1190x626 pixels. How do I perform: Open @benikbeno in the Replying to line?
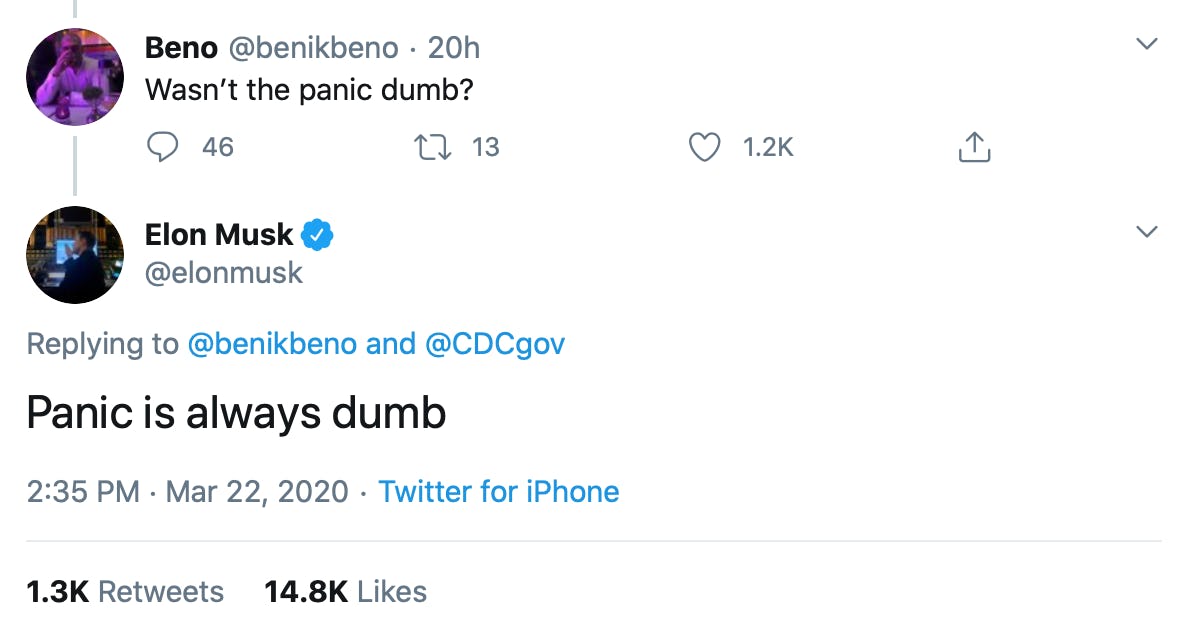[x=271, y=344]
